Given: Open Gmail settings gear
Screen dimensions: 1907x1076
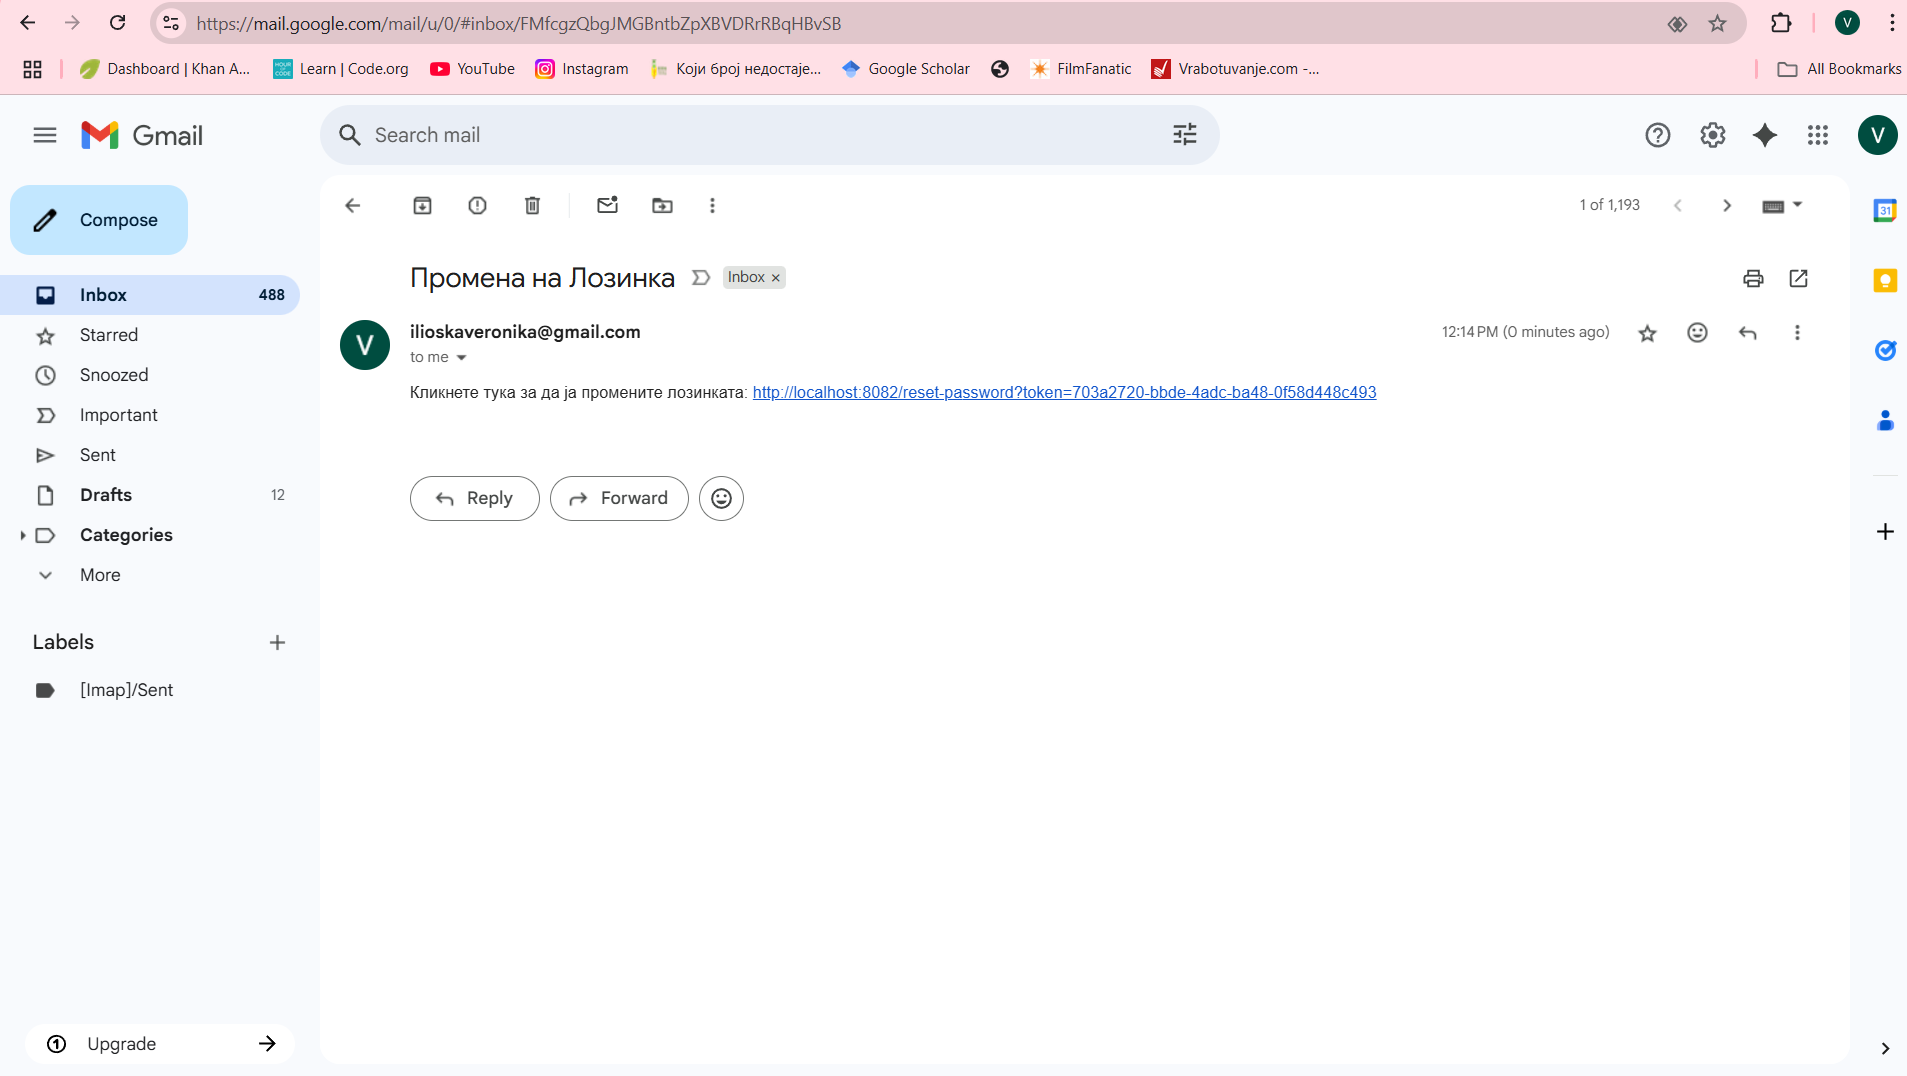Looking at the screenshot, I should pos(1712,135).
